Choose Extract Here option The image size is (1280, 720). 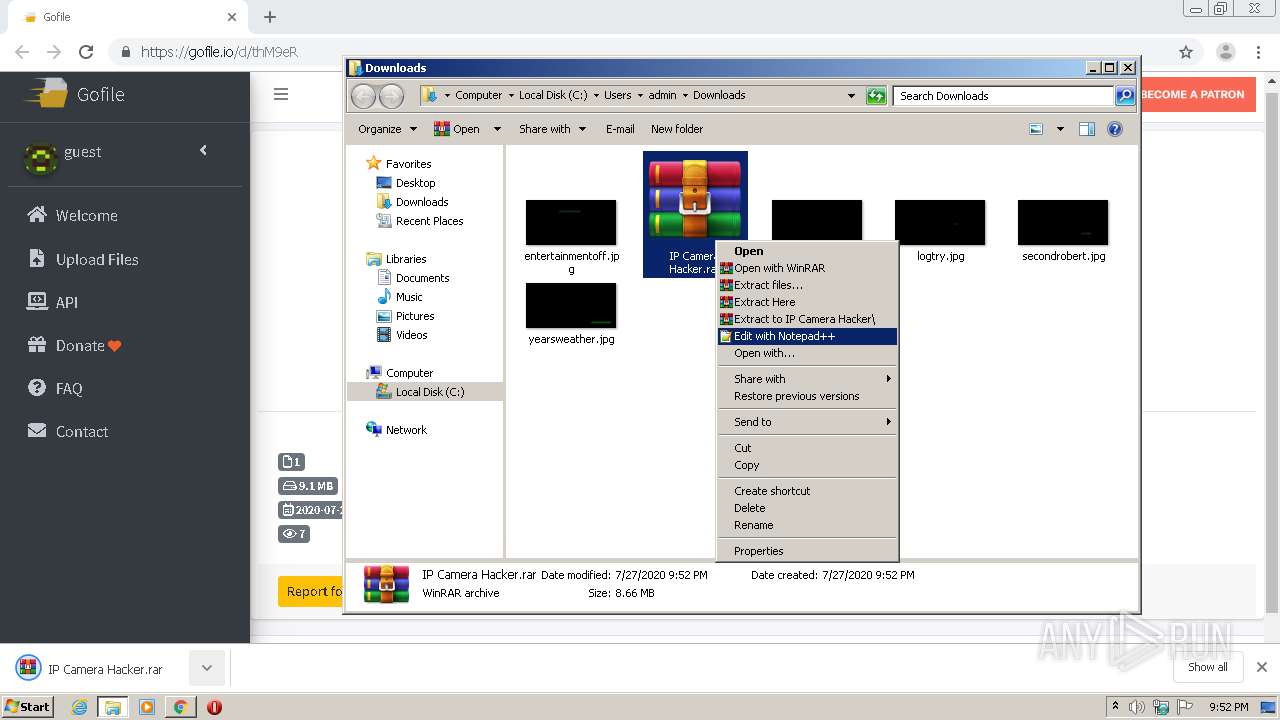click(x=807, y=302)
